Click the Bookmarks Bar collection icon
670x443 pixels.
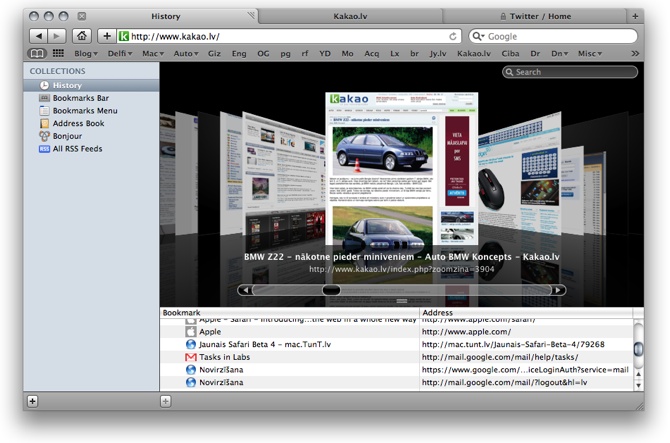[x=44, y=98]
